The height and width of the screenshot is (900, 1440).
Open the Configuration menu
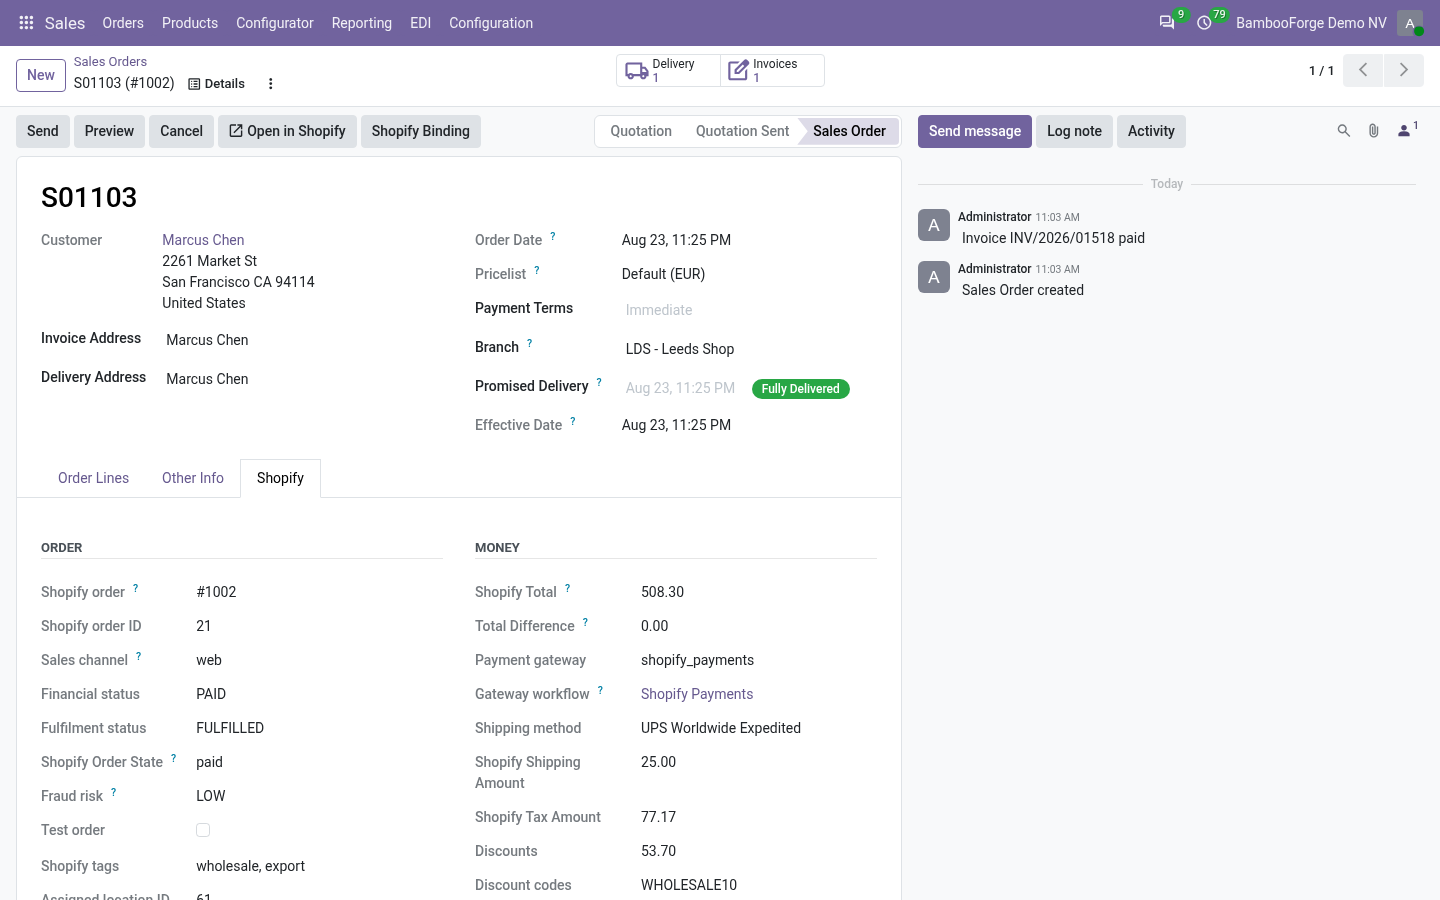pos(491,23)
